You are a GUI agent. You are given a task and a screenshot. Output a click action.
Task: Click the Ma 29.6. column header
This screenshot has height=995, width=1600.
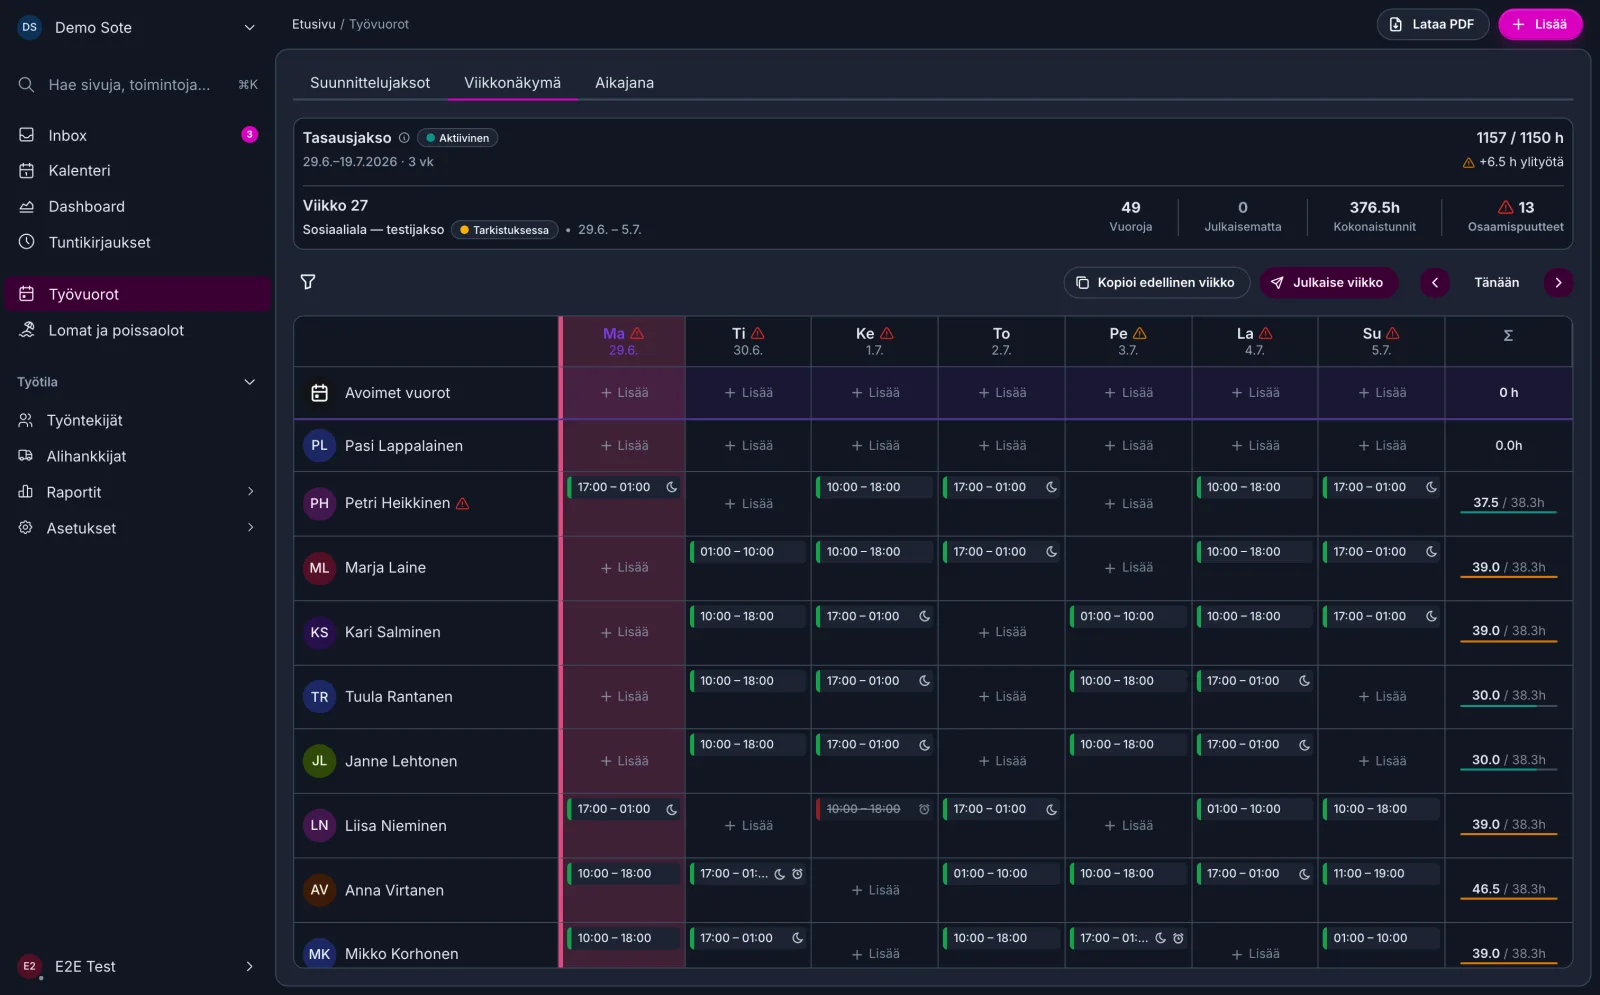pos(623,341)
